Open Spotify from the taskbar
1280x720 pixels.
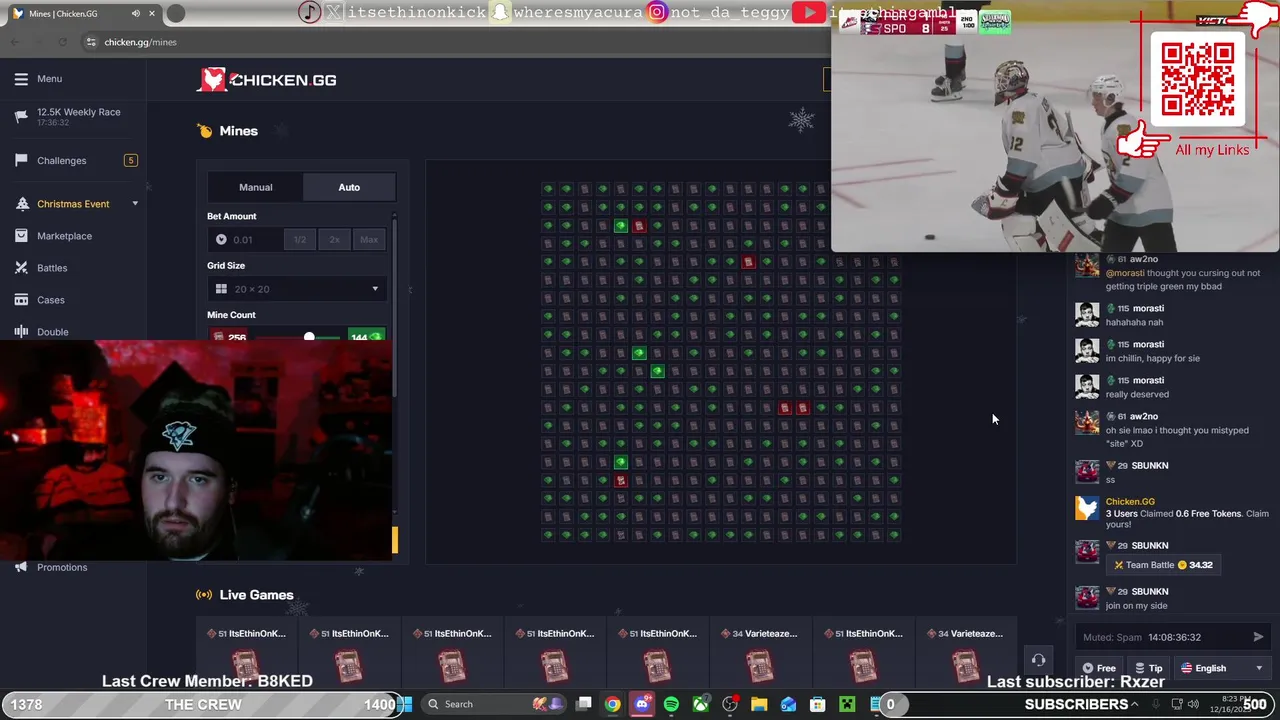click(671, 704)
